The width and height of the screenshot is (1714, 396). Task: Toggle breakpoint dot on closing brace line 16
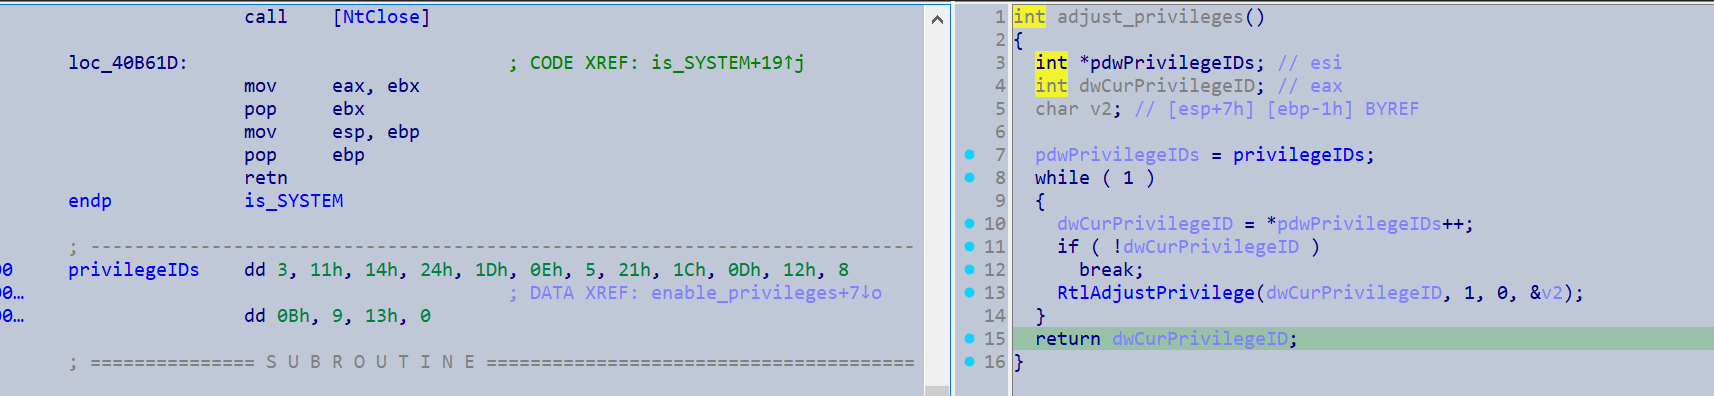(x=969, y=361)
